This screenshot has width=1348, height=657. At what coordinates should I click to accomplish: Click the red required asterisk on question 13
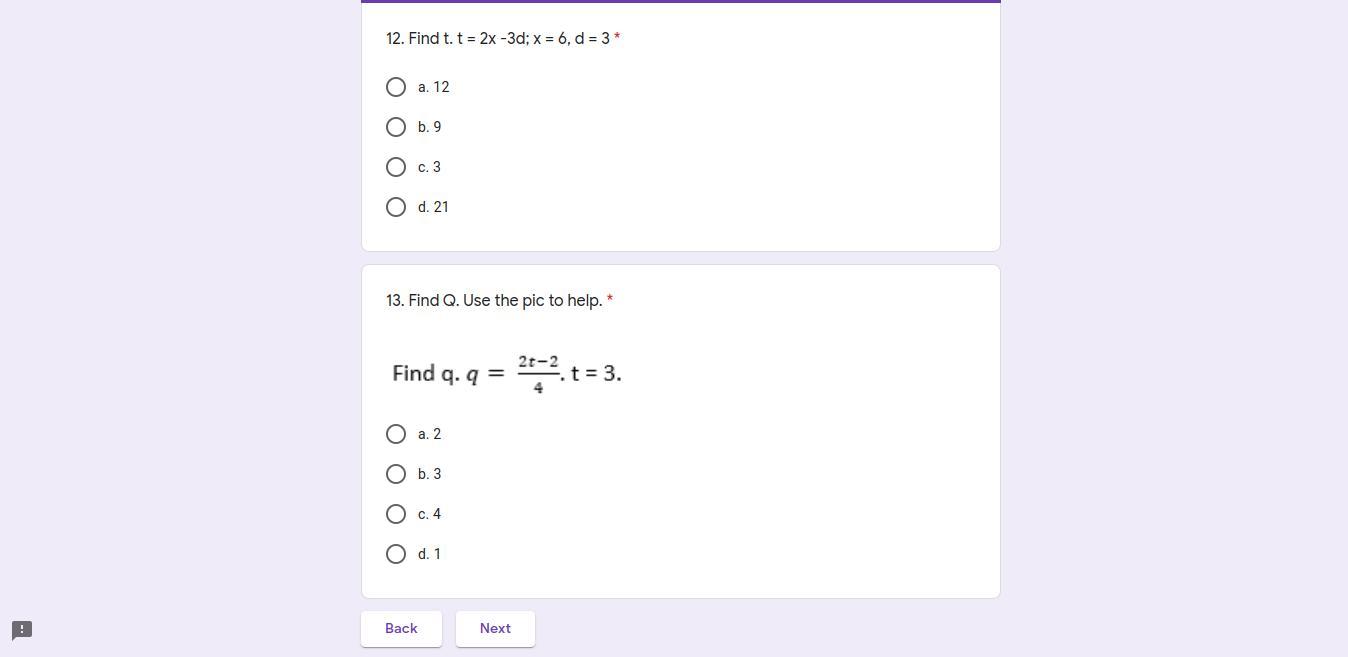610,299
